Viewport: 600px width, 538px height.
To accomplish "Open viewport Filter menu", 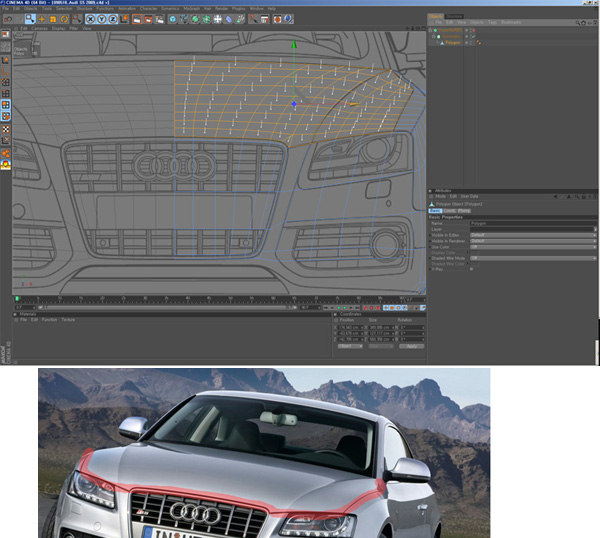I will point(73,28).
